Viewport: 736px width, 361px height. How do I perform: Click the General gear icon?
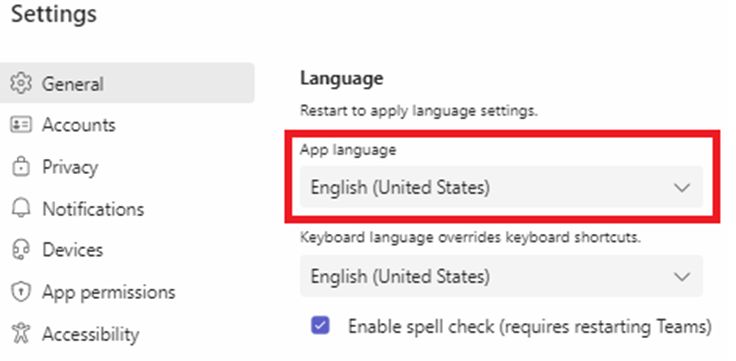point(21,84)
